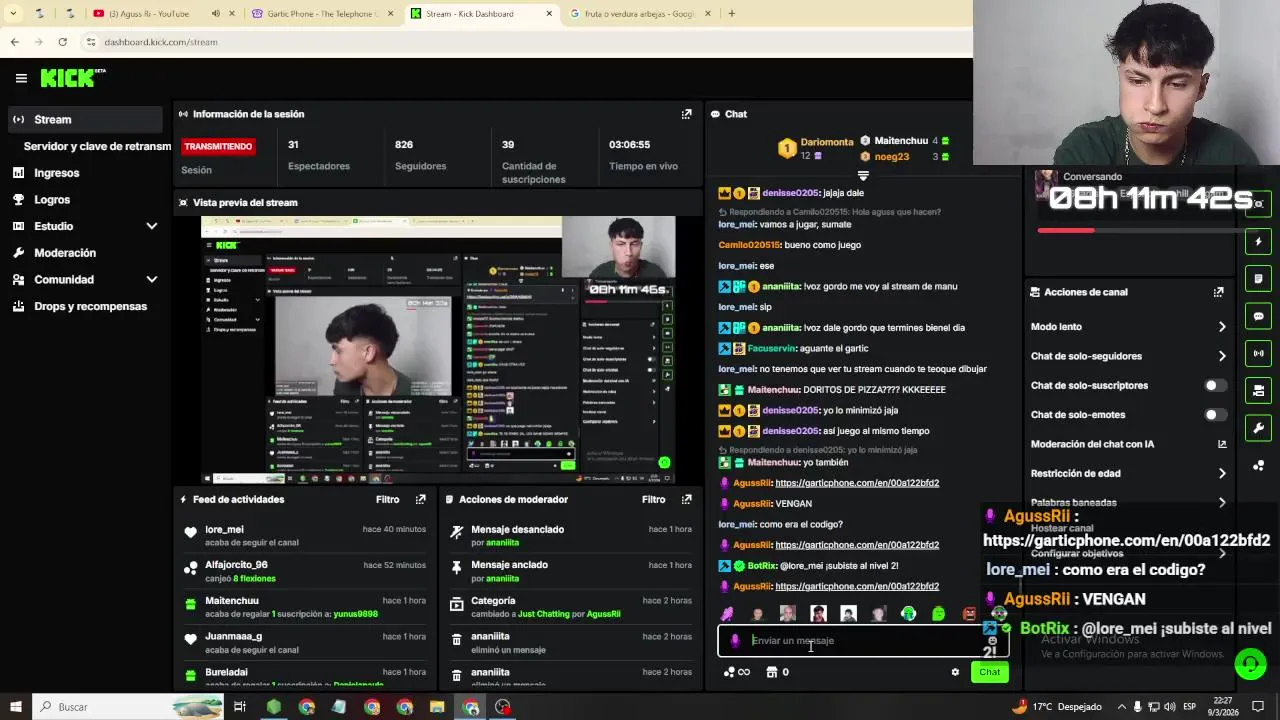
Task: Open Servidor y clave de retransmisión
Action: (97, 146)
